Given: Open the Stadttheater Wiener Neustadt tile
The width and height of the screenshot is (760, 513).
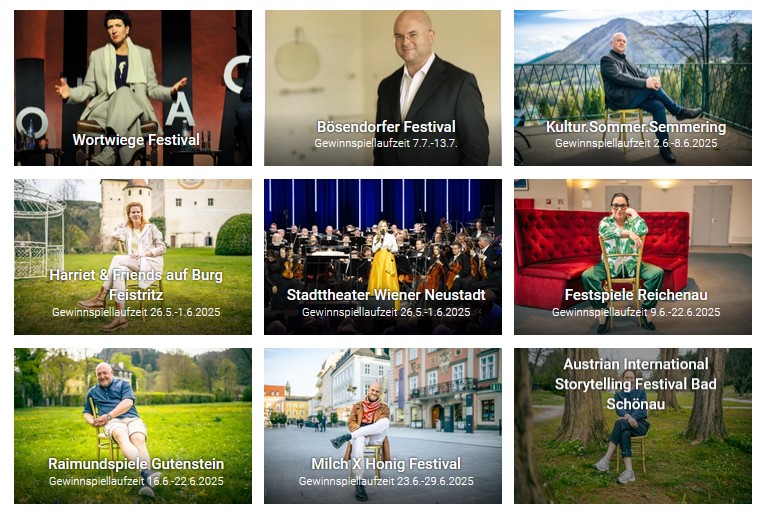Looking at the screenshot, I should tap(383, 257).
